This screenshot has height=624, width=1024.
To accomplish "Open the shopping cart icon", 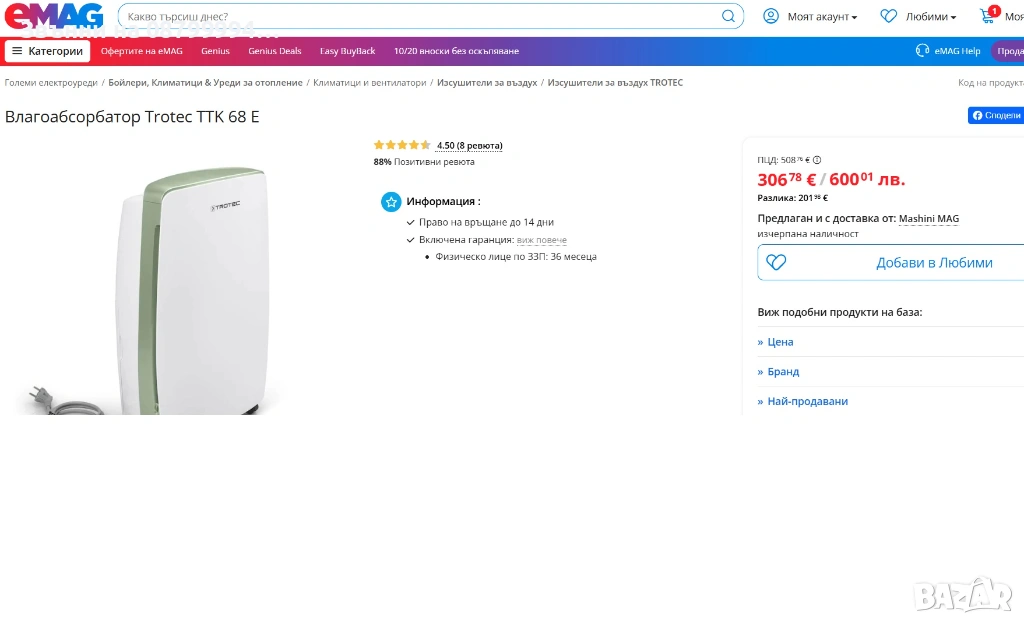I will point(988,16).
